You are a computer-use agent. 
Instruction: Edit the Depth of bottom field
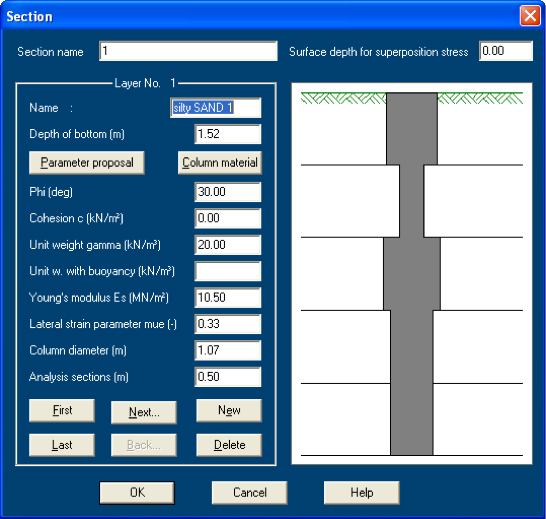[x=228, y=134]
